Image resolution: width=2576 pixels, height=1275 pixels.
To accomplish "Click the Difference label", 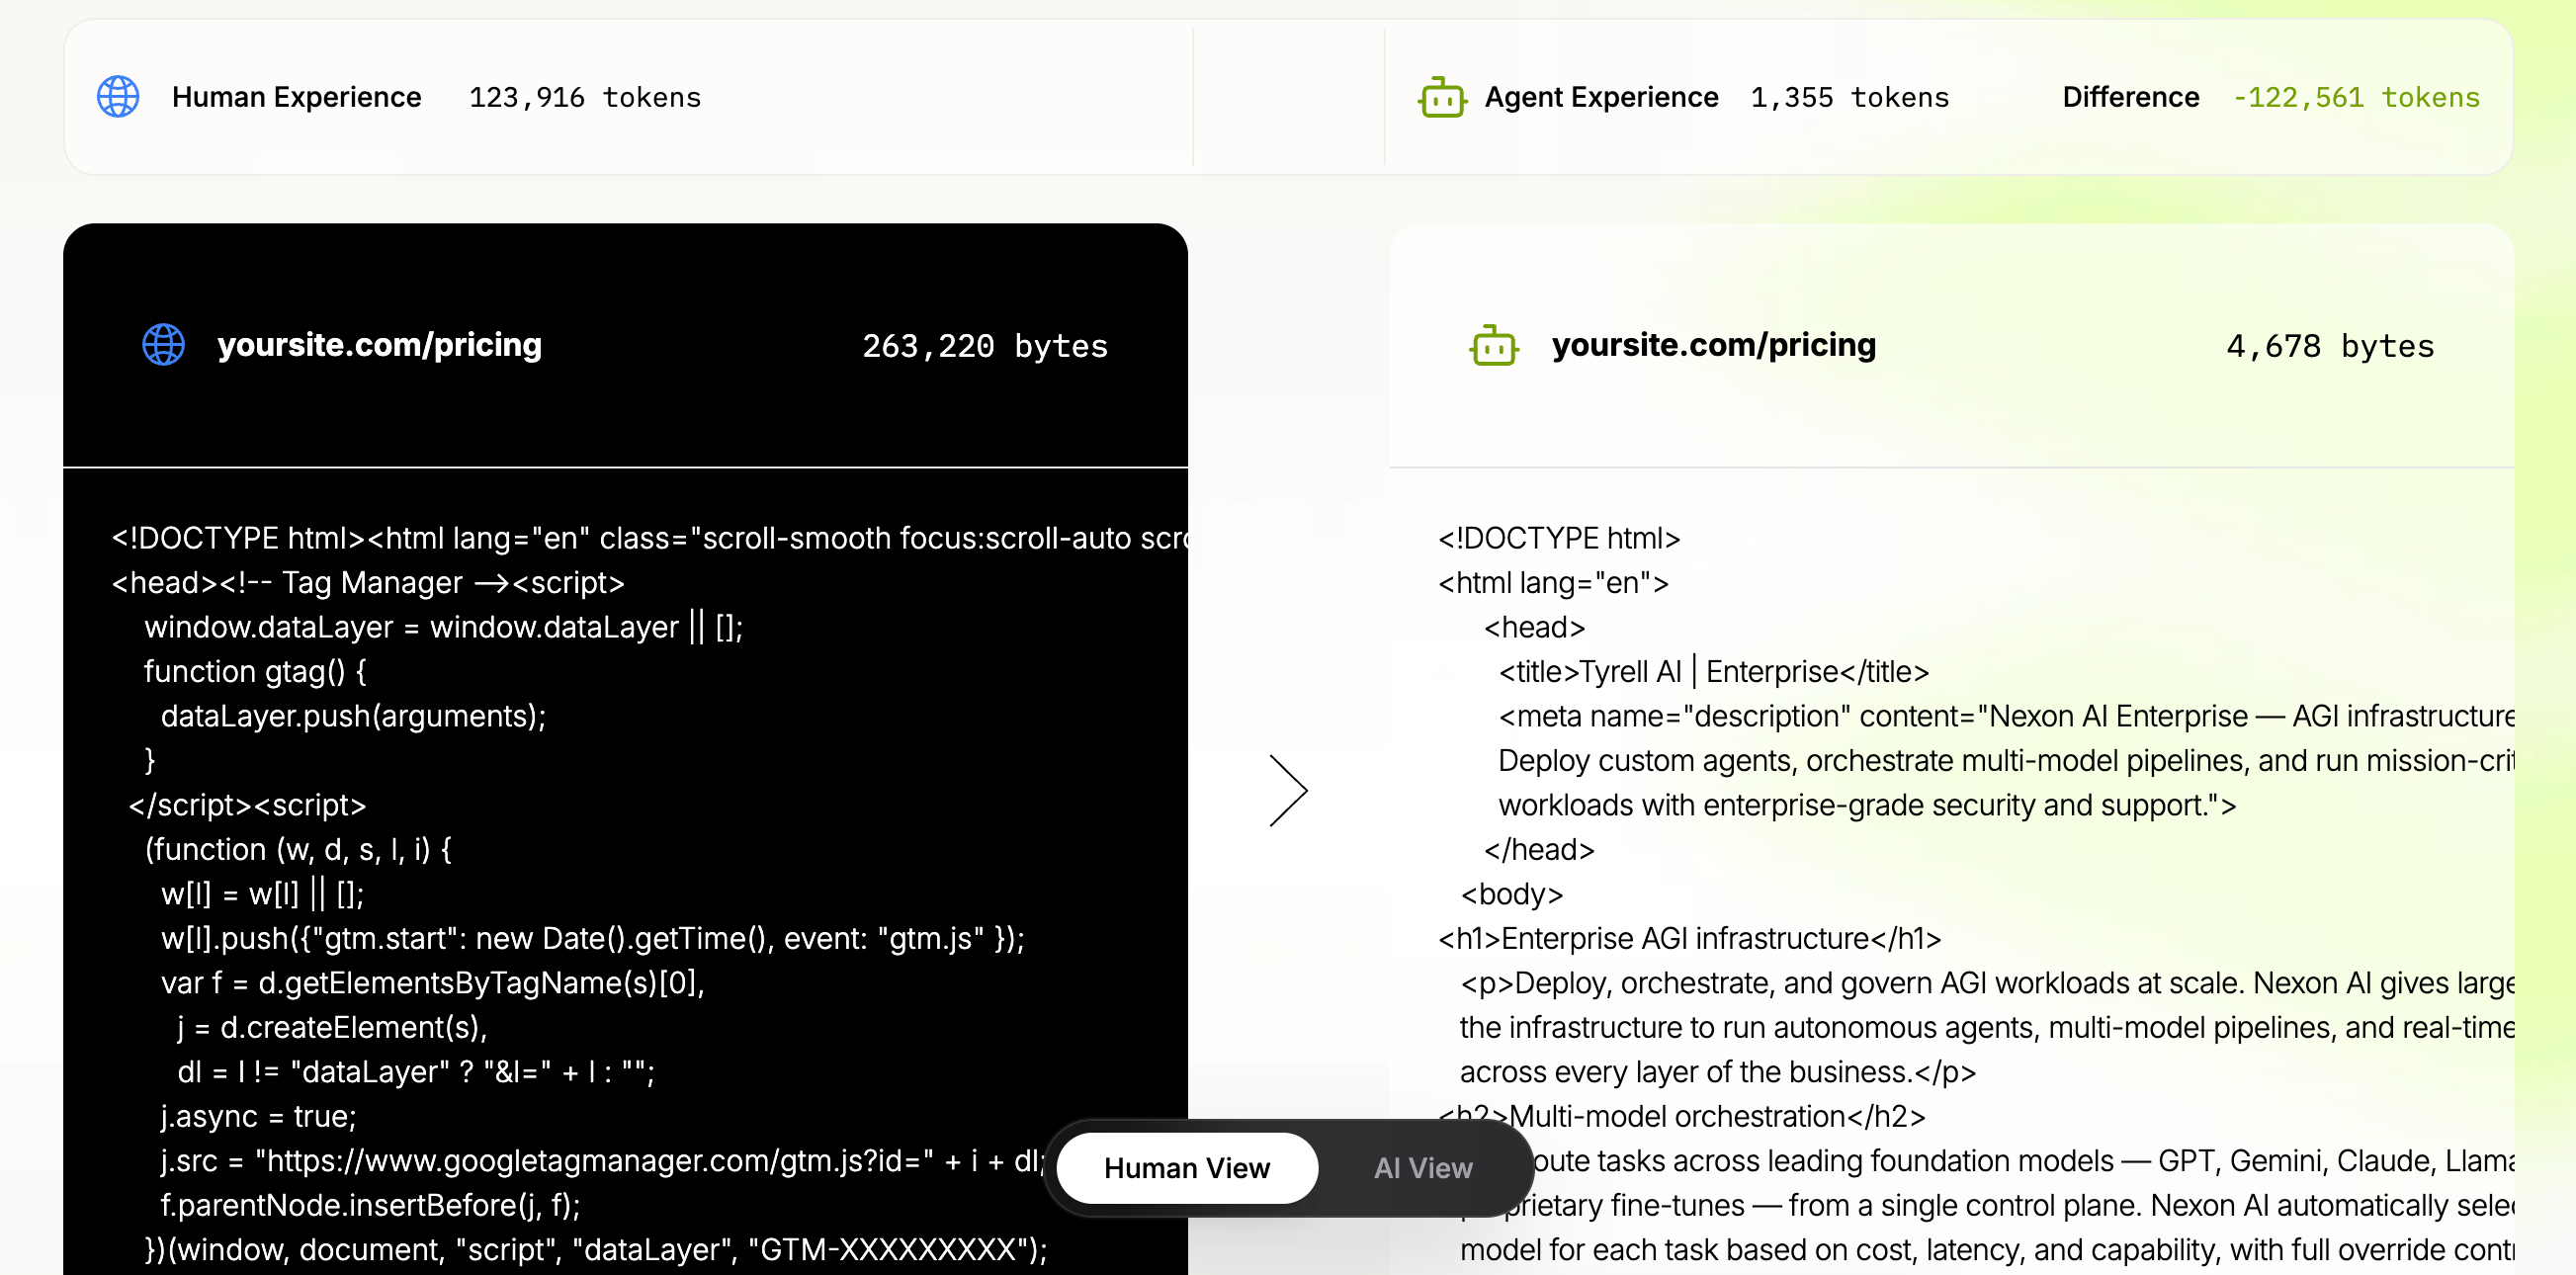I will point(2131,97).
